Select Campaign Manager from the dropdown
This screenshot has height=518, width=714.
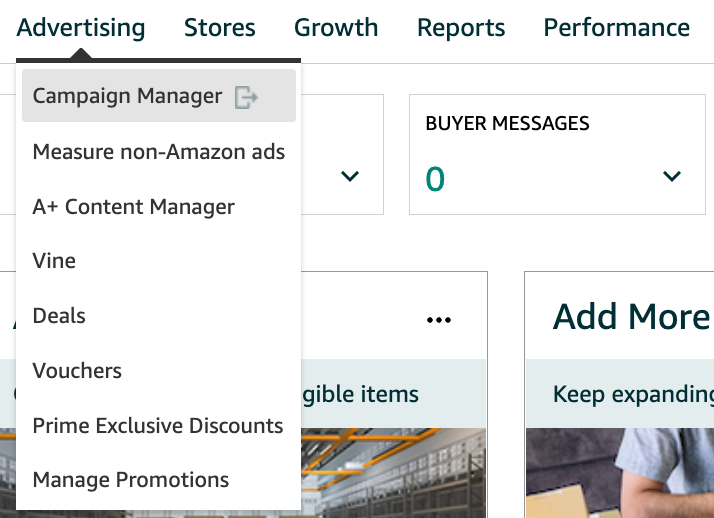click(x=159, y=96)
